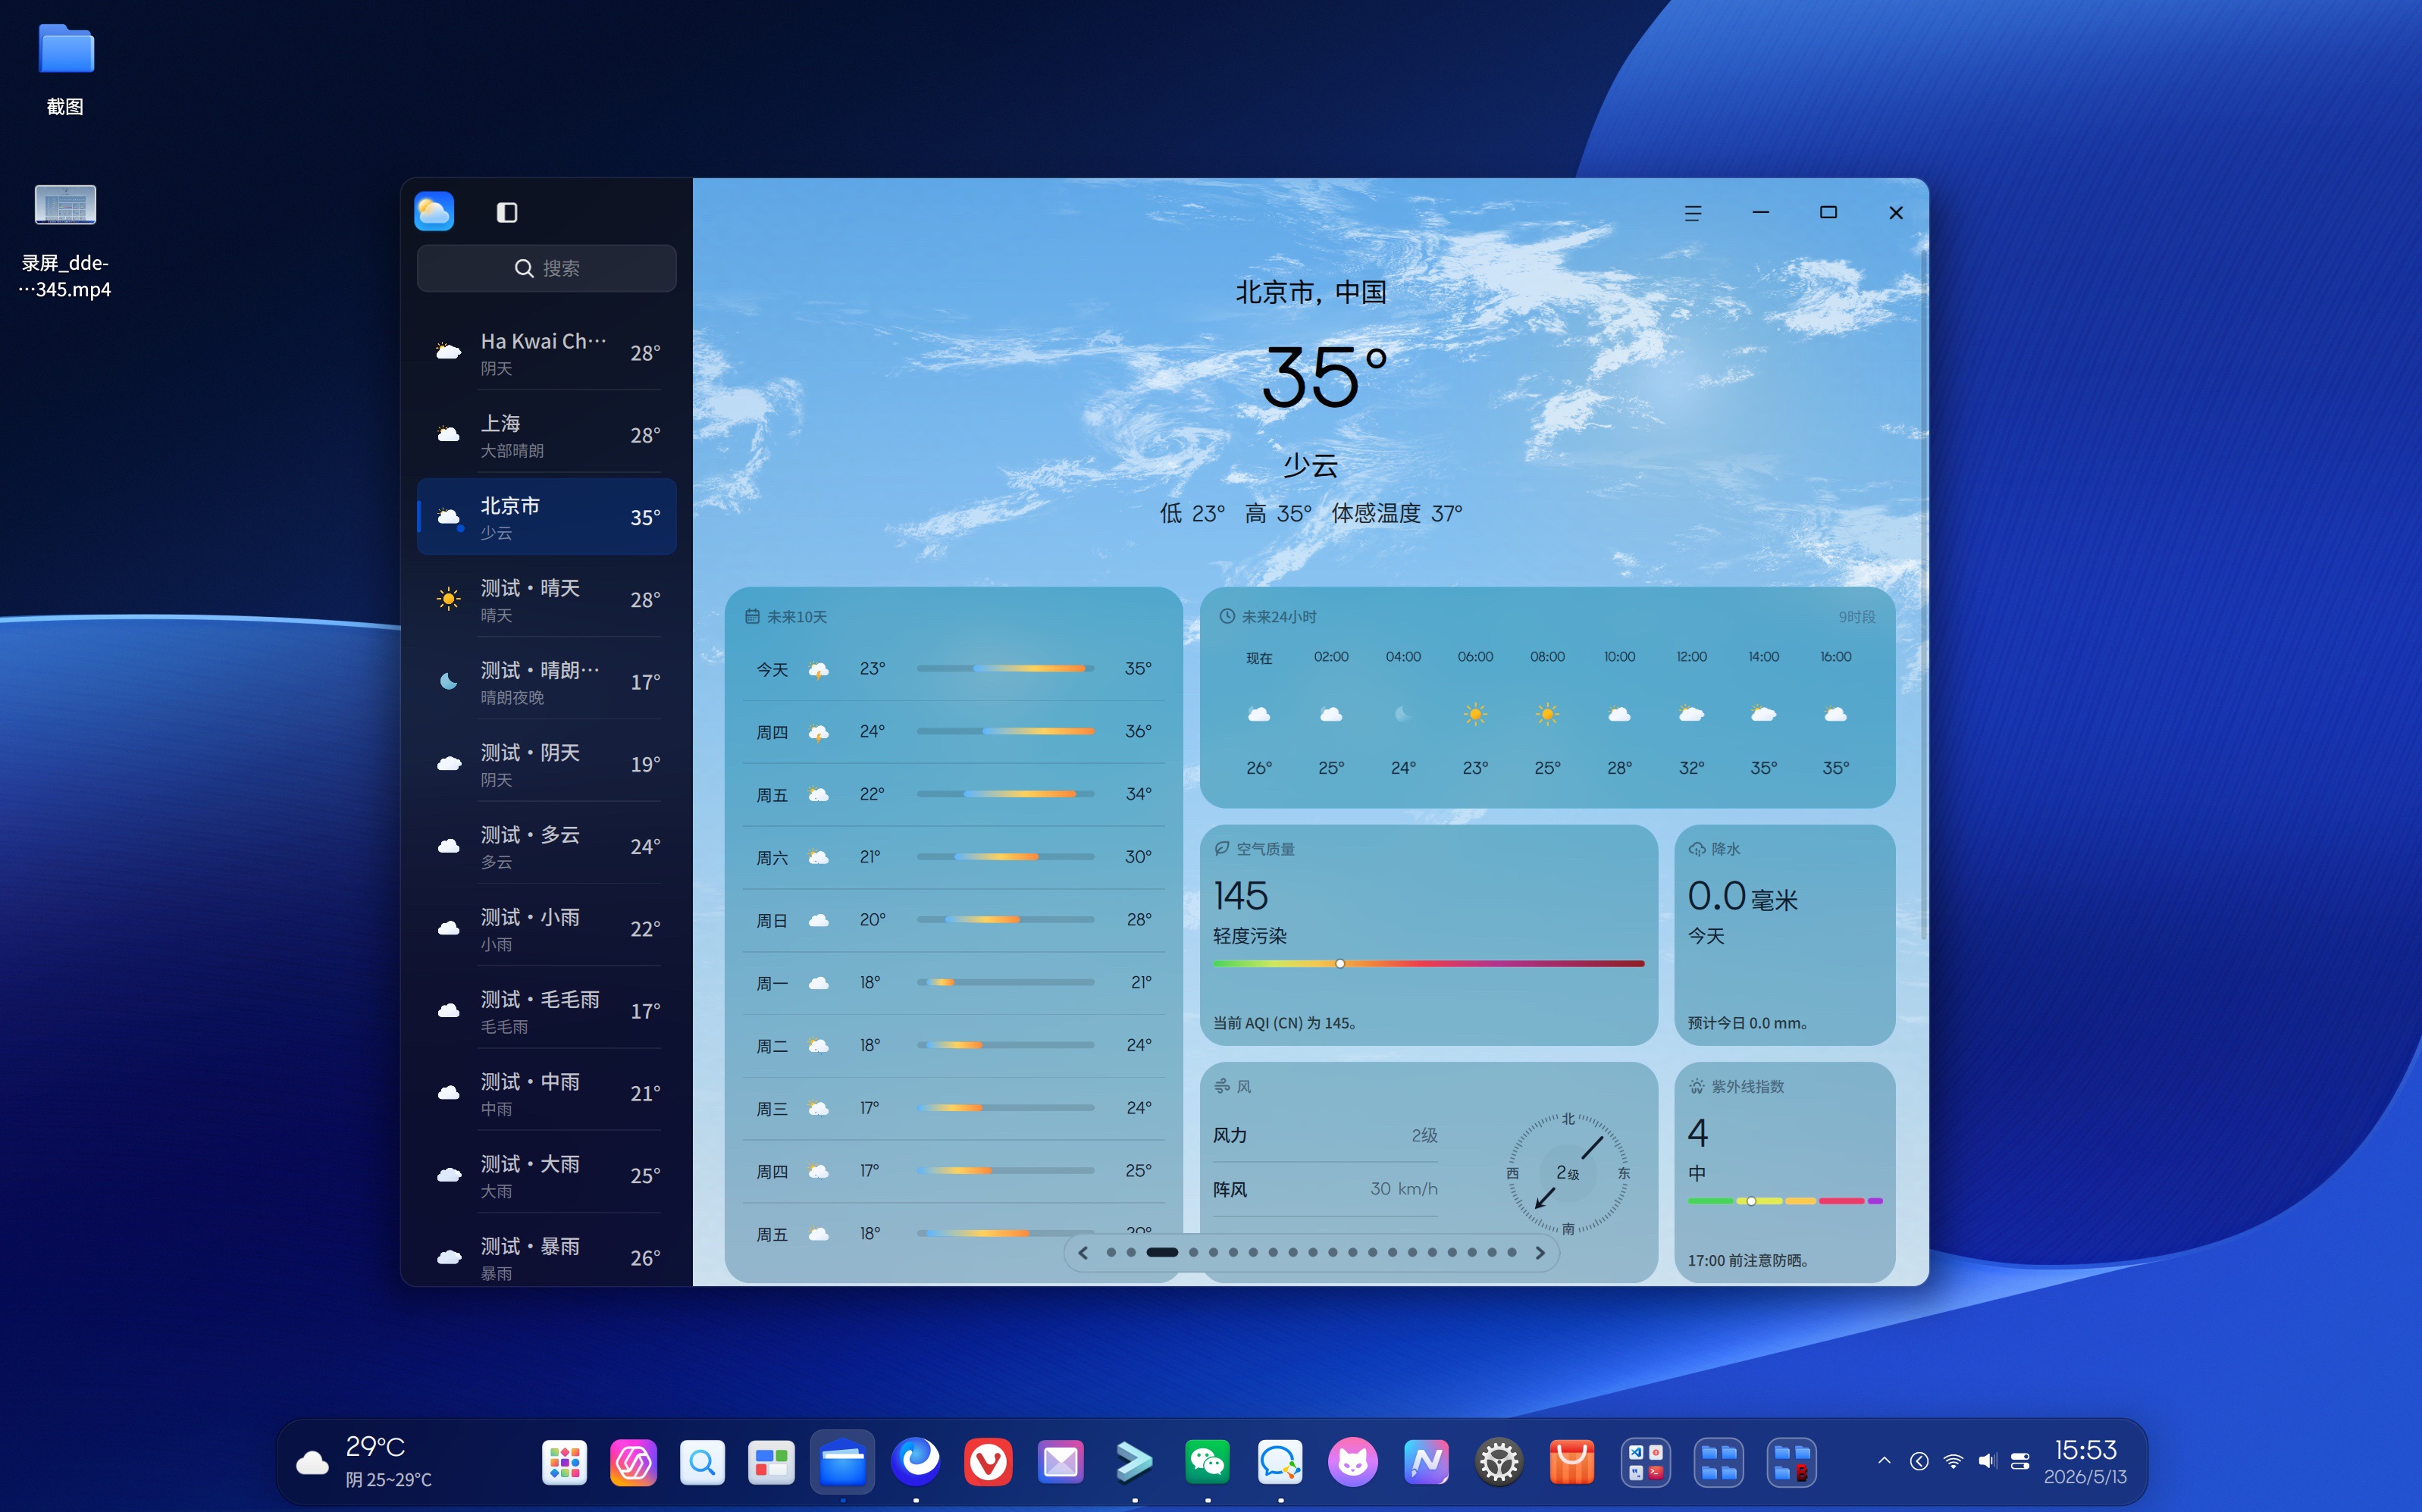
Task: Open the hamburger menu in weather window
Action: pos(1692,213)
